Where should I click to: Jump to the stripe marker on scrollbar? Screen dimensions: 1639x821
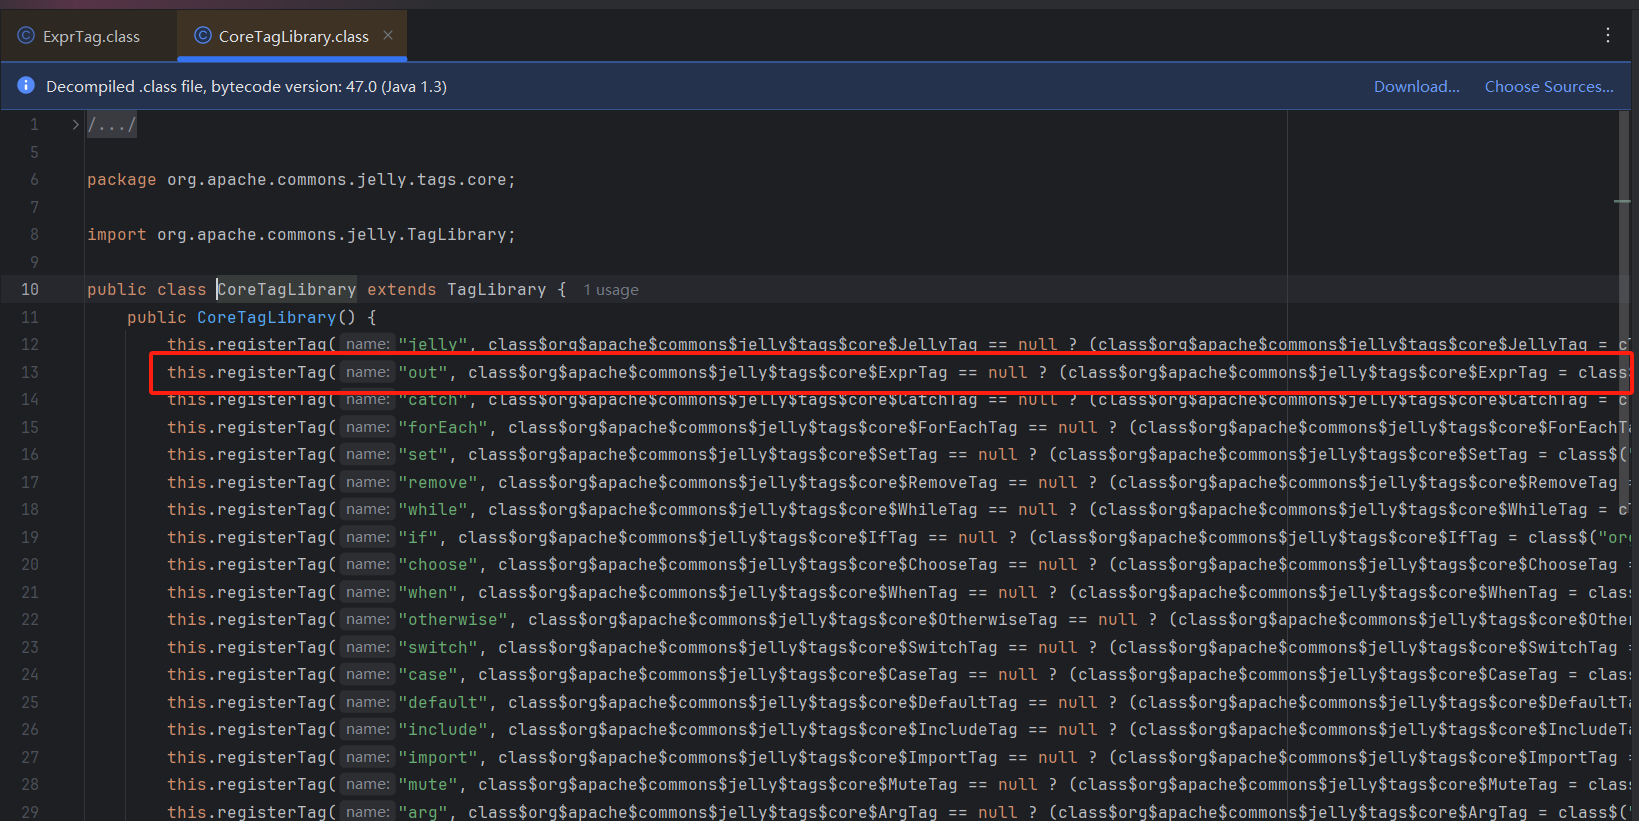(1622, 202)
